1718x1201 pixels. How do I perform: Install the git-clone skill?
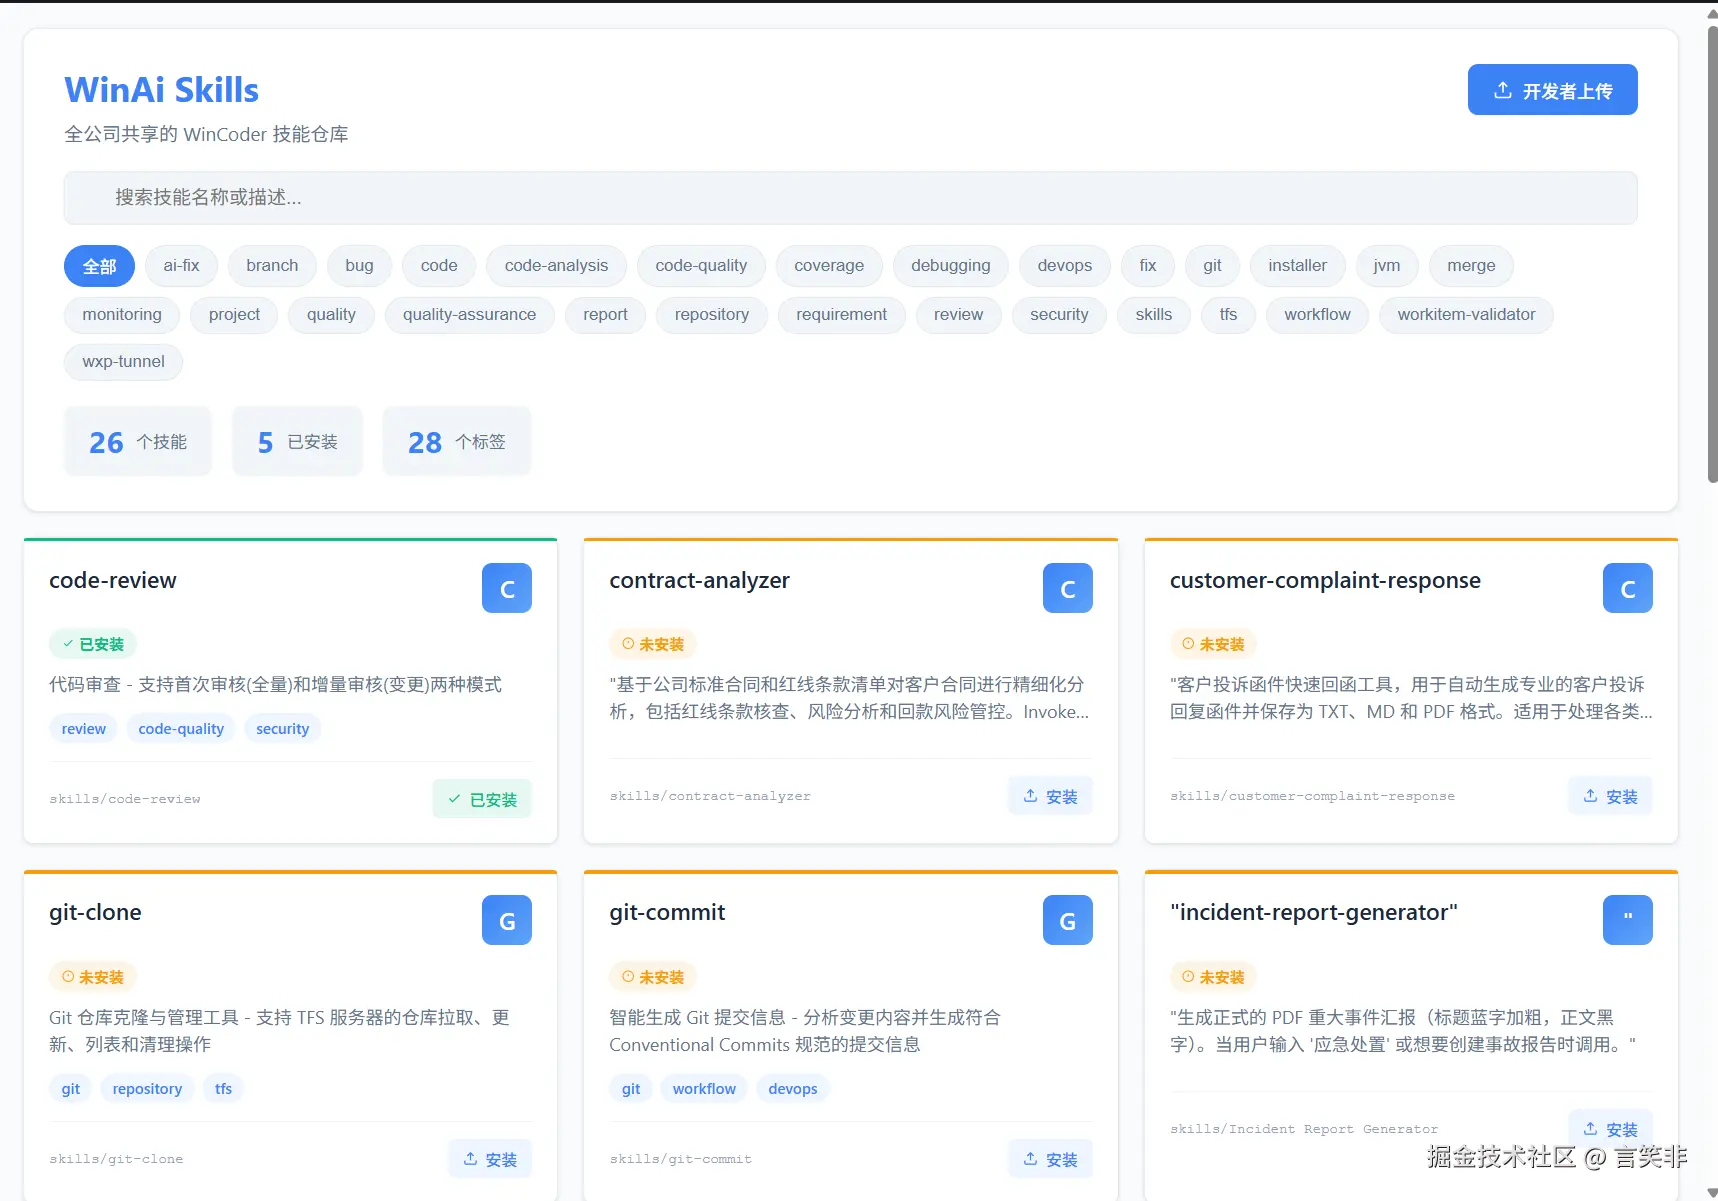tap(490, 1159)
